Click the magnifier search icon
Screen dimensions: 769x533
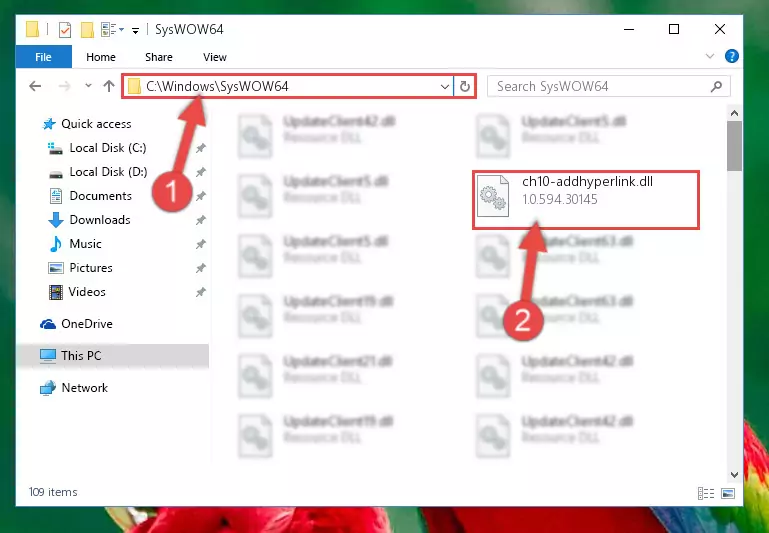point(716,87)
